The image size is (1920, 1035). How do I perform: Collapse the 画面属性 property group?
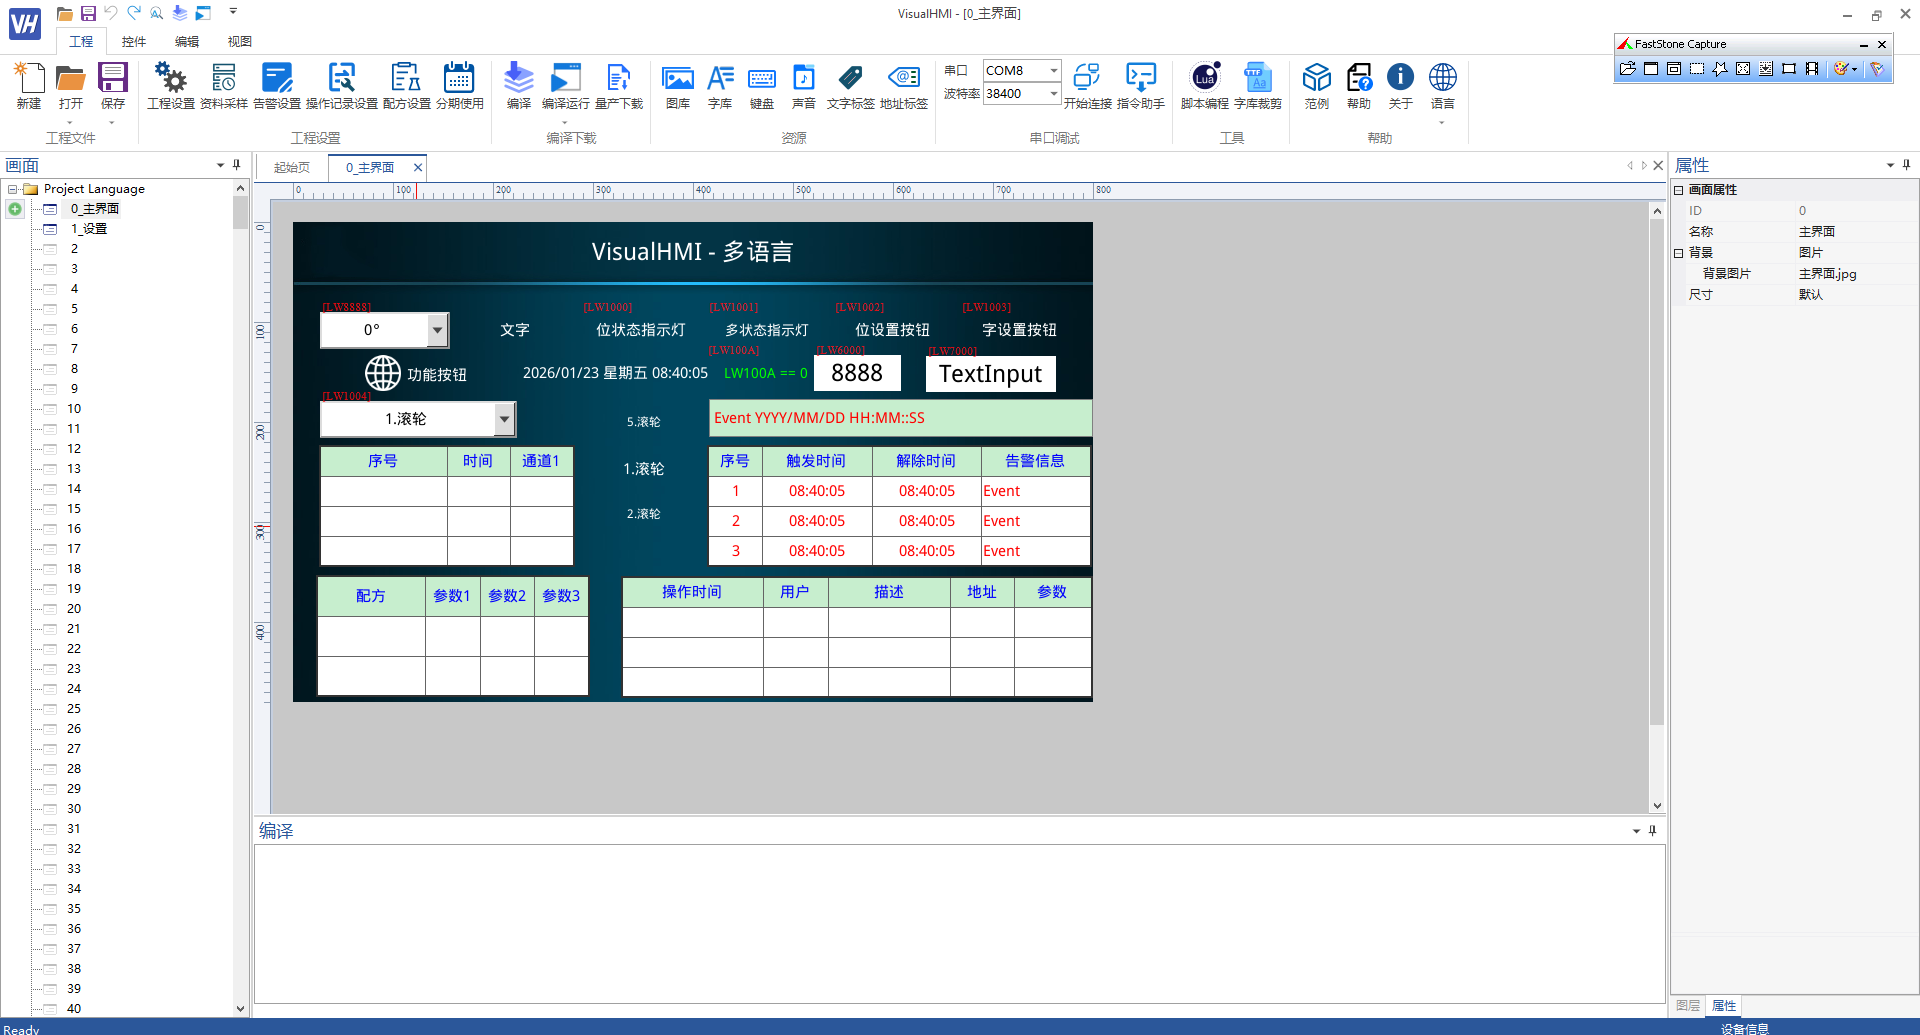tap(1679, 190)
